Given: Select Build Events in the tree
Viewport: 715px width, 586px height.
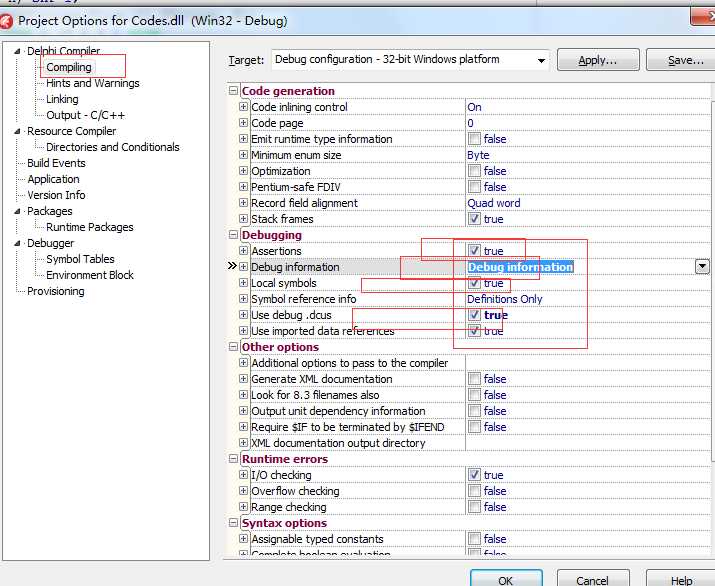Looking at the screenshot, I should 56,163.
